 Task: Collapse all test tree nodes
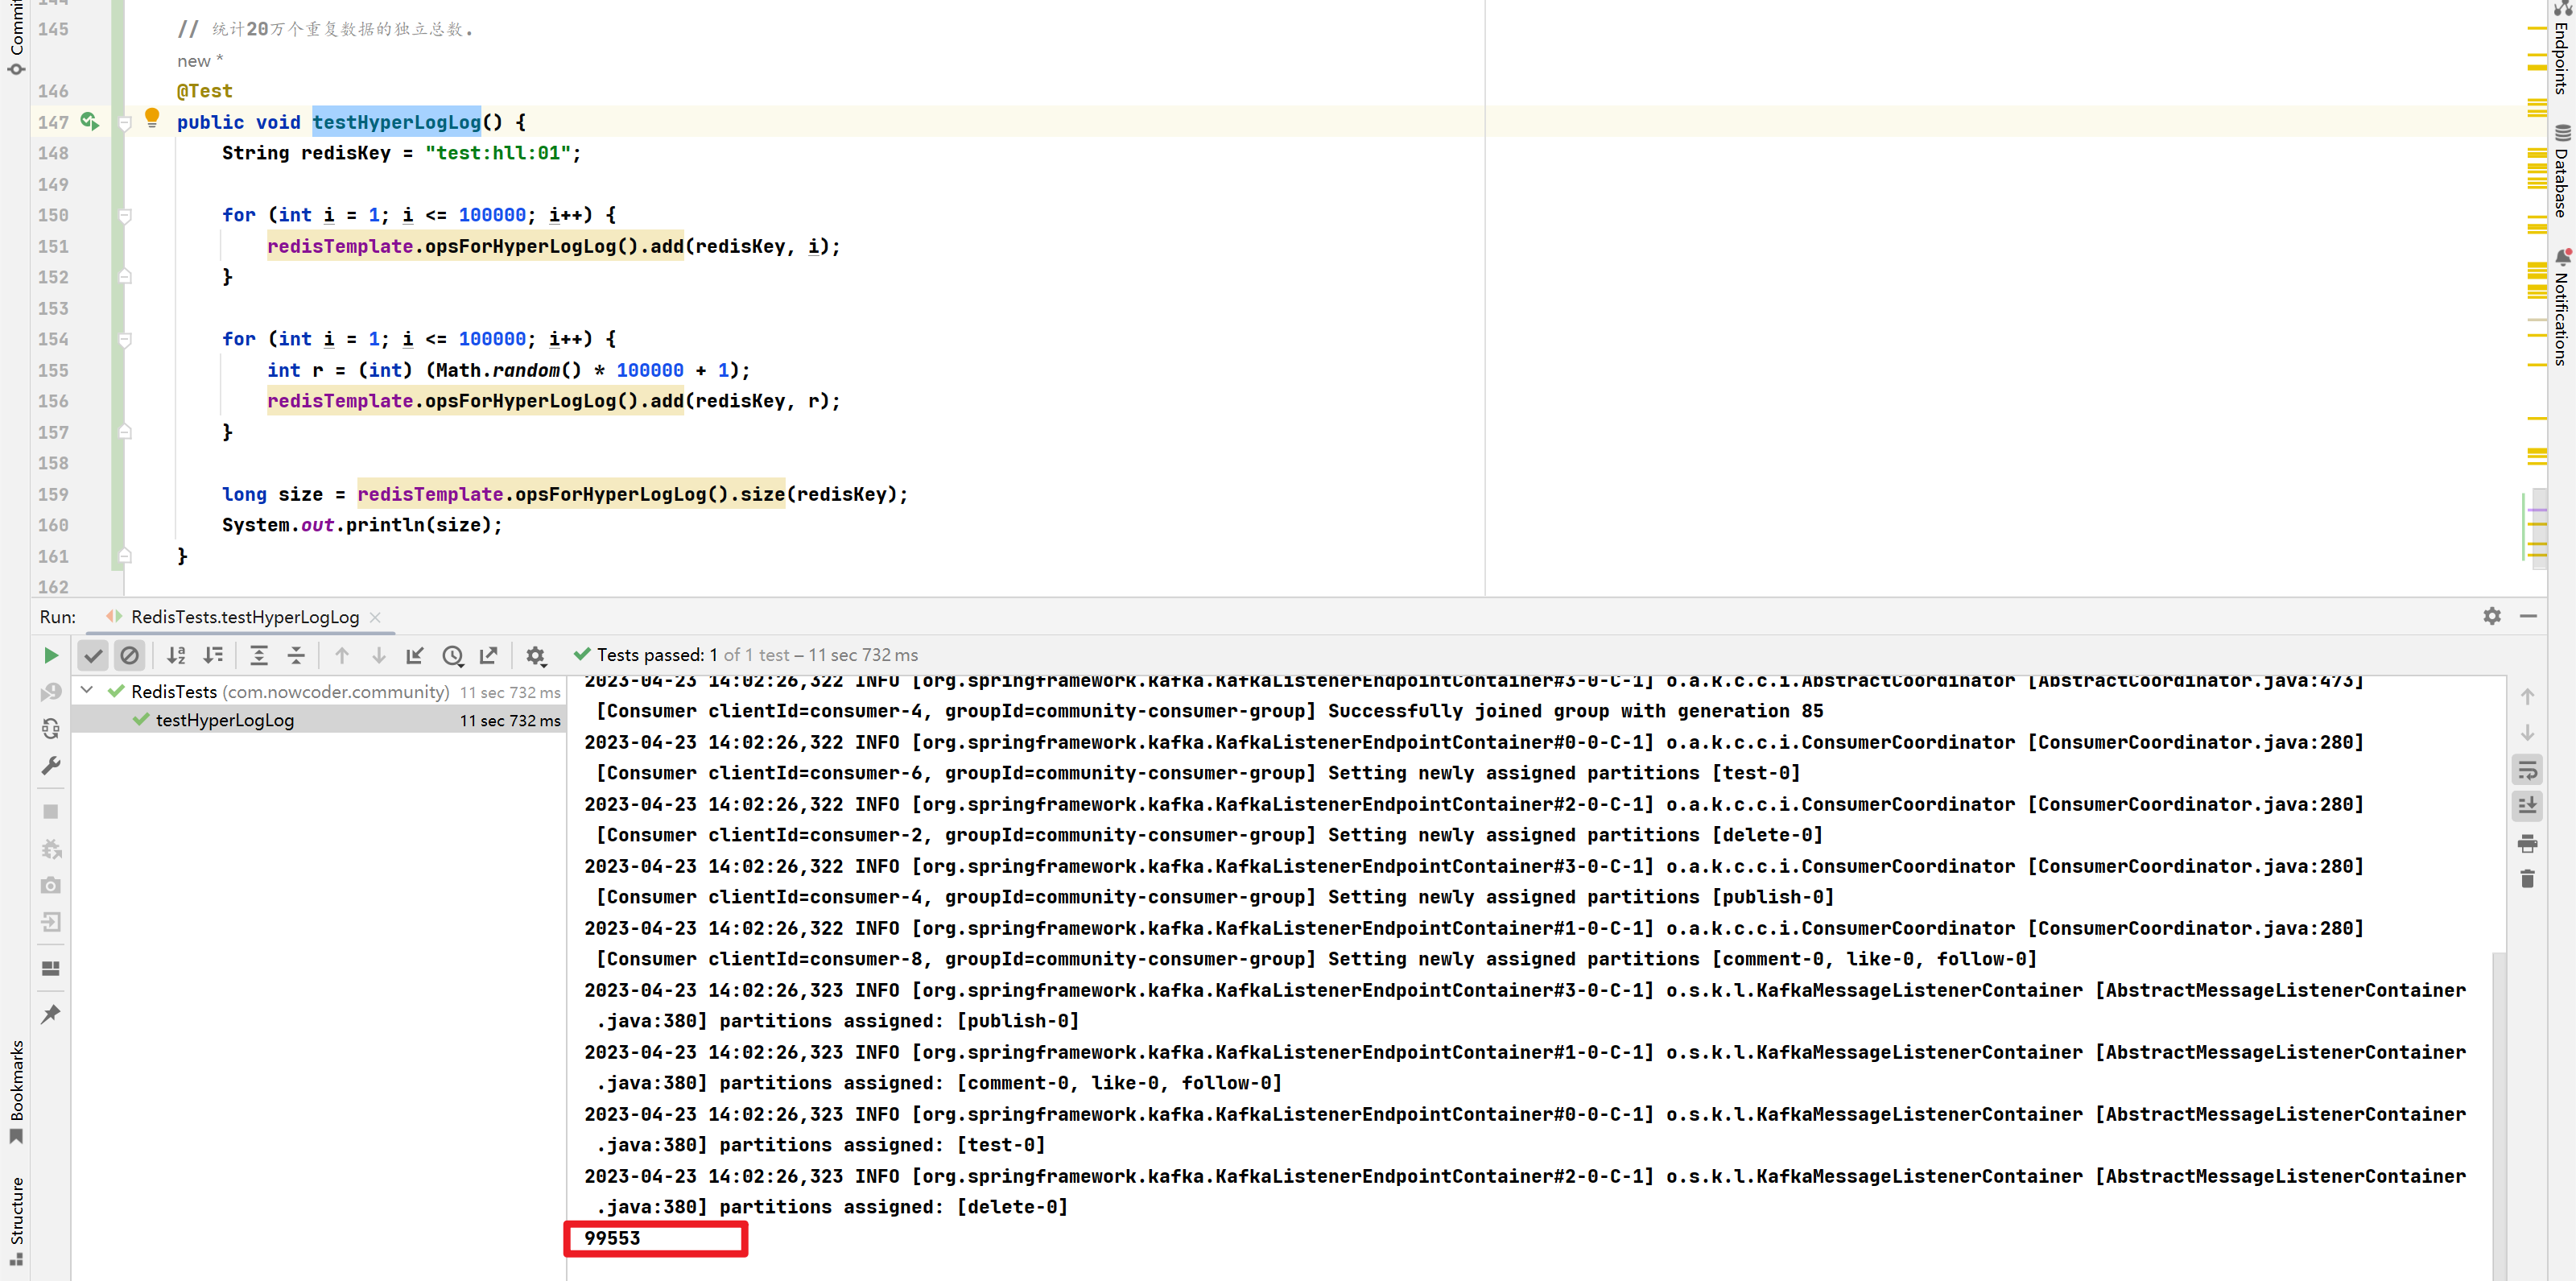coord(296,655)
